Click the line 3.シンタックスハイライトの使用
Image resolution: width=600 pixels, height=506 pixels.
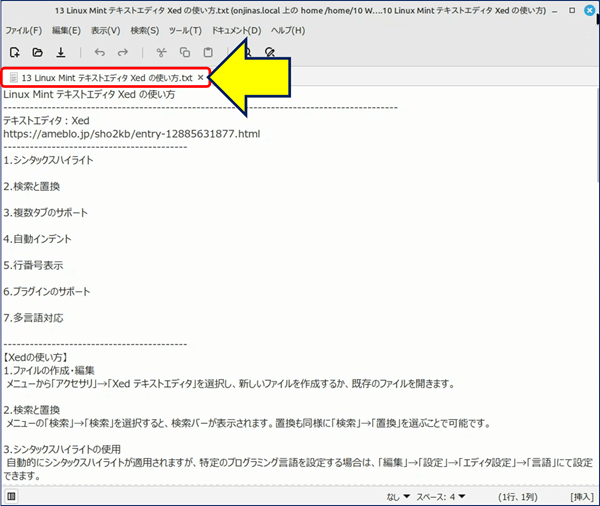point(62,449)
